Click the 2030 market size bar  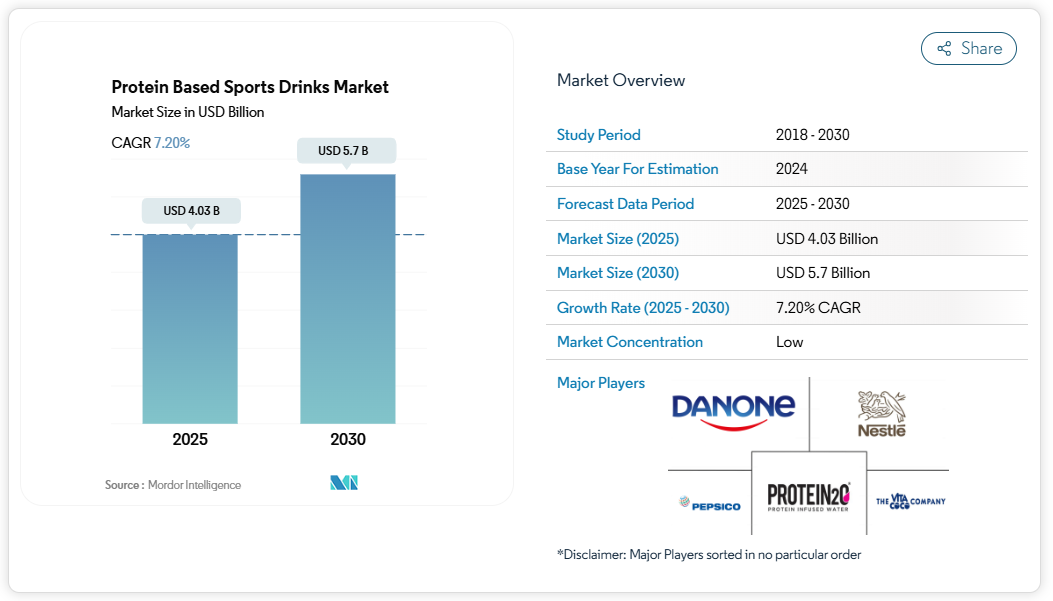[x=348, y=298]
